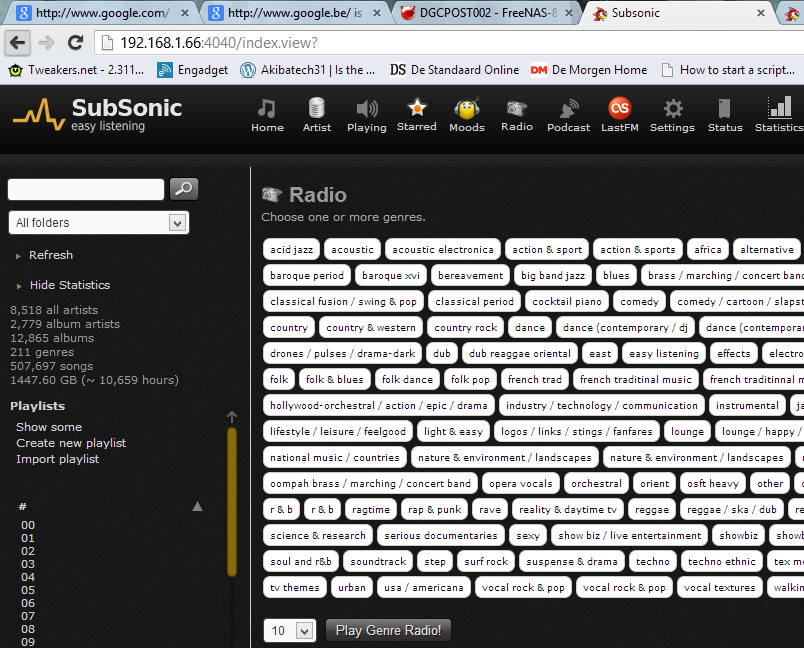Click the sidebar search text field
The width and height of the screenshot is (804, 648).
pos(86,189)
